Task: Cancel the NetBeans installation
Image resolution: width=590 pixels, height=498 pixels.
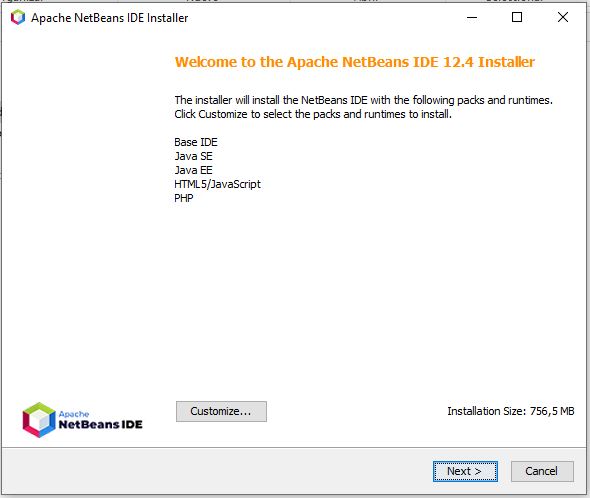Action: [x=542, y=471]
